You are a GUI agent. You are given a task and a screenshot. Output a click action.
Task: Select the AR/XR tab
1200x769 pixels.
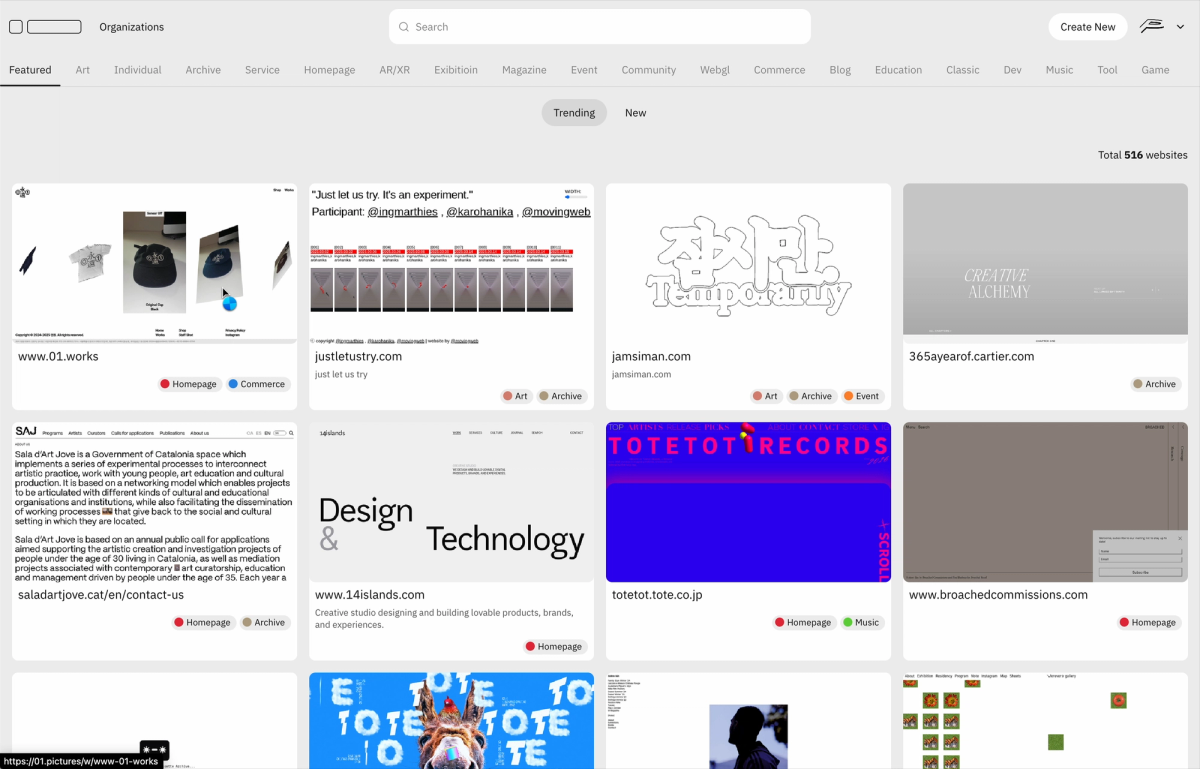pyautogui.click(x=395, y=70)
